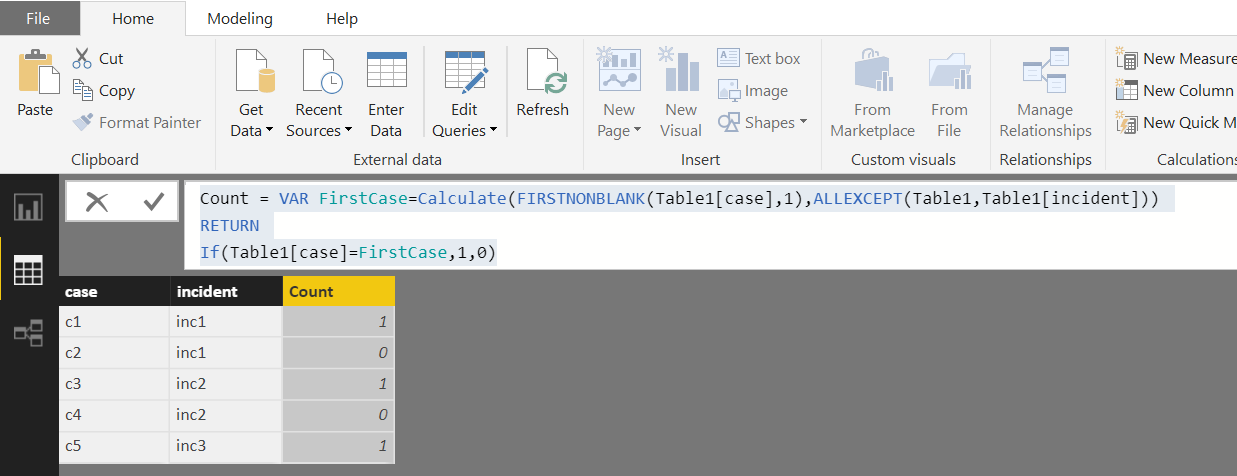
Task: Cancel formula edit with X icon
Action: click(97, 202)
